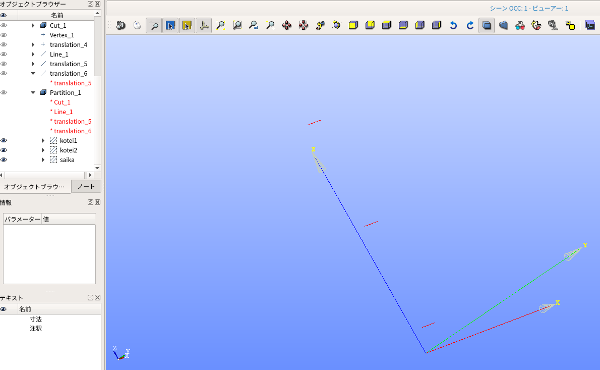Switch to the ノート tab
Viewport: 600px width, 370px height.
[x=86, y=186]
